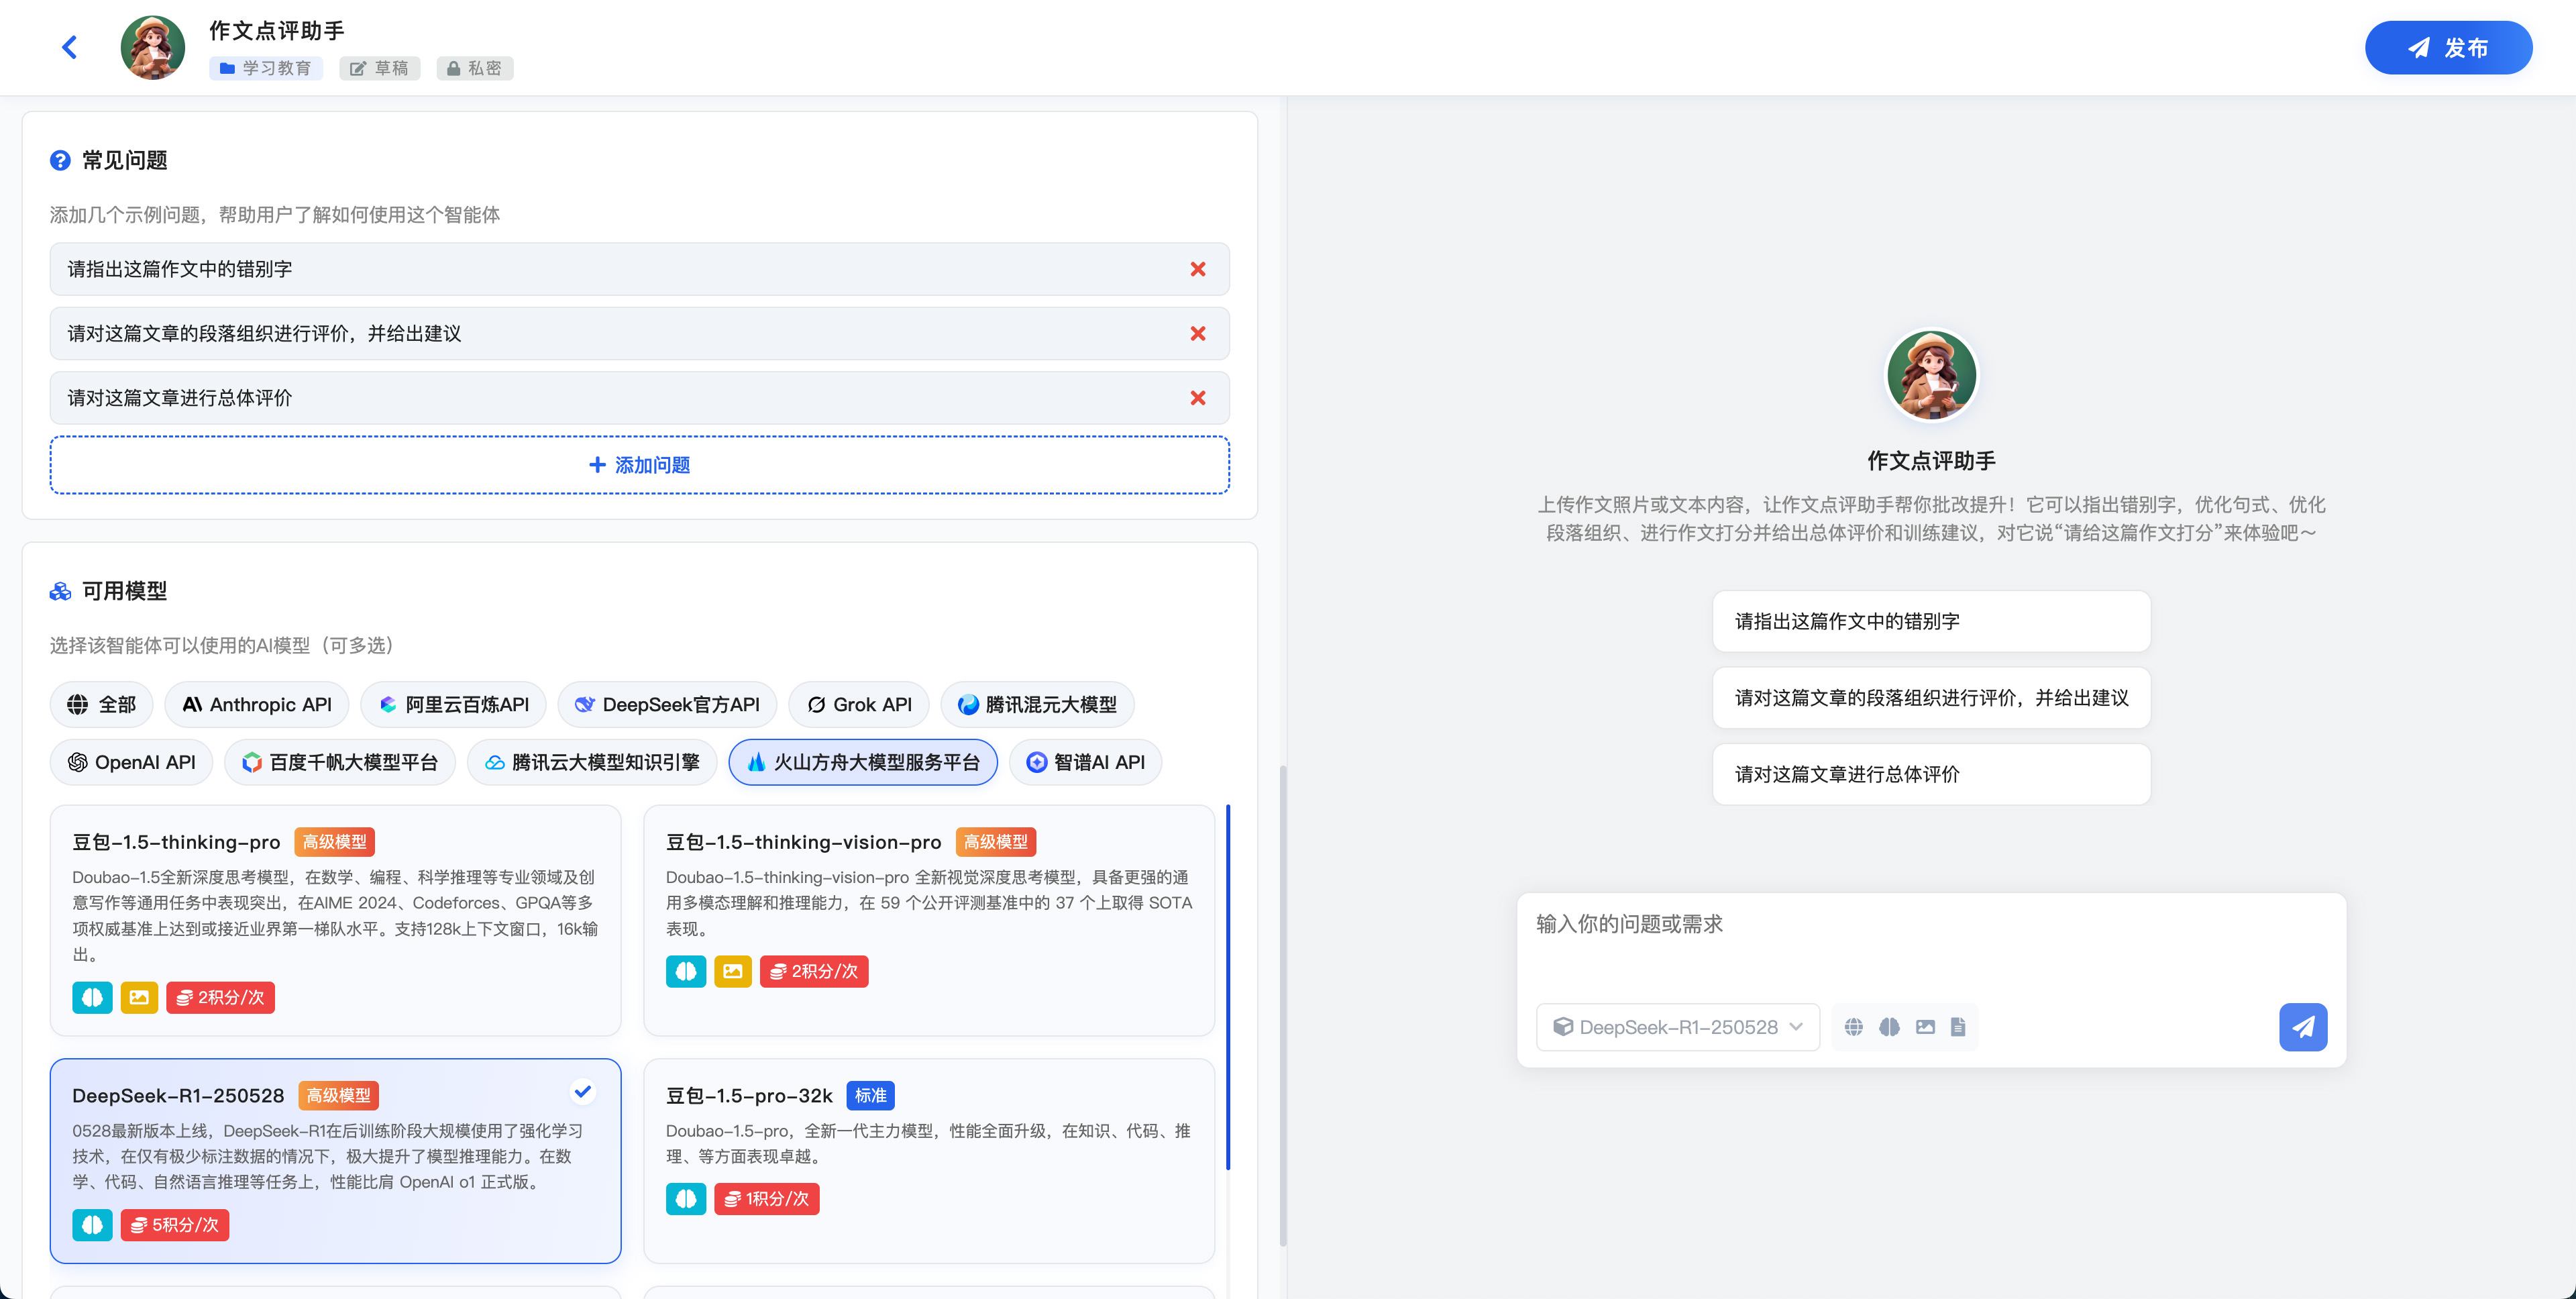Screen dimensions: 2576x1299
Task: Click the preview assistant avatar
Action: click(x=1931, y=375)
